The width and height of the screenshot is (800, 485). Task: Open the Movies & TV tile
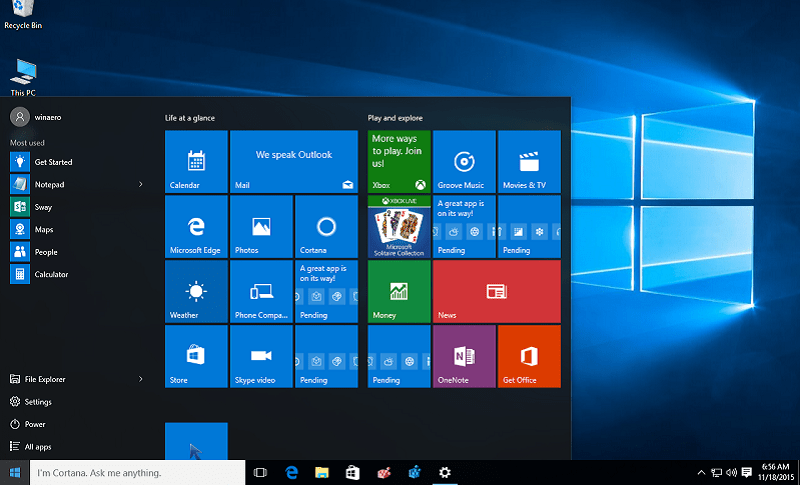529,162
